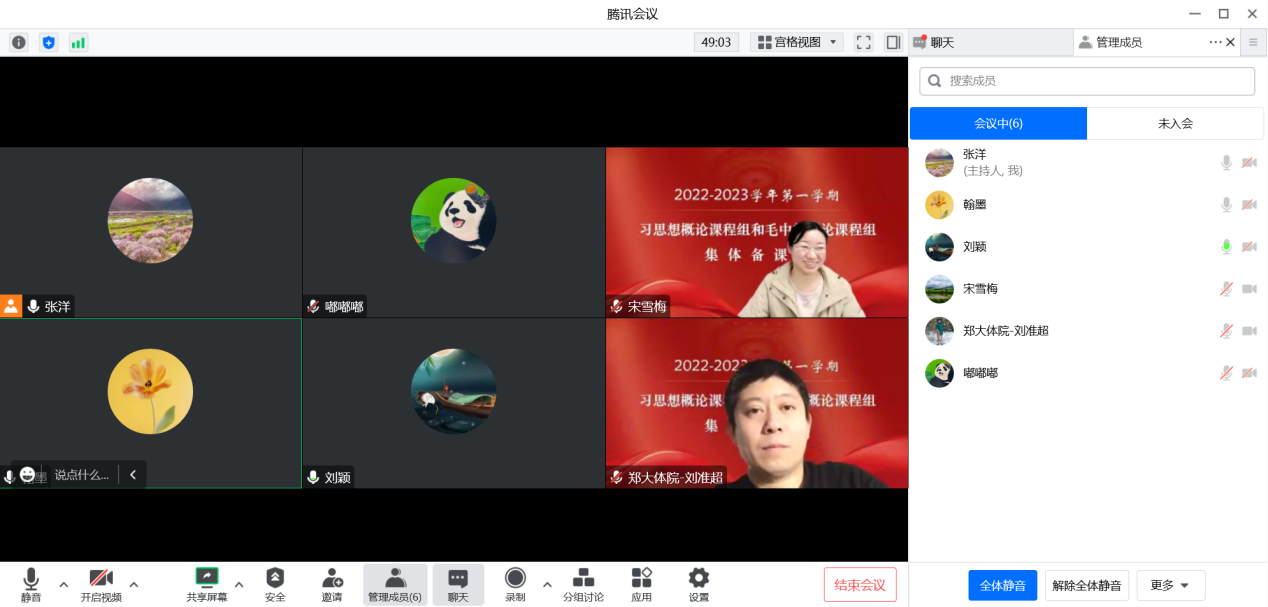Select member 翰墨 in the list
This screenshot has height=607, width=1268.
(1087, 204)
